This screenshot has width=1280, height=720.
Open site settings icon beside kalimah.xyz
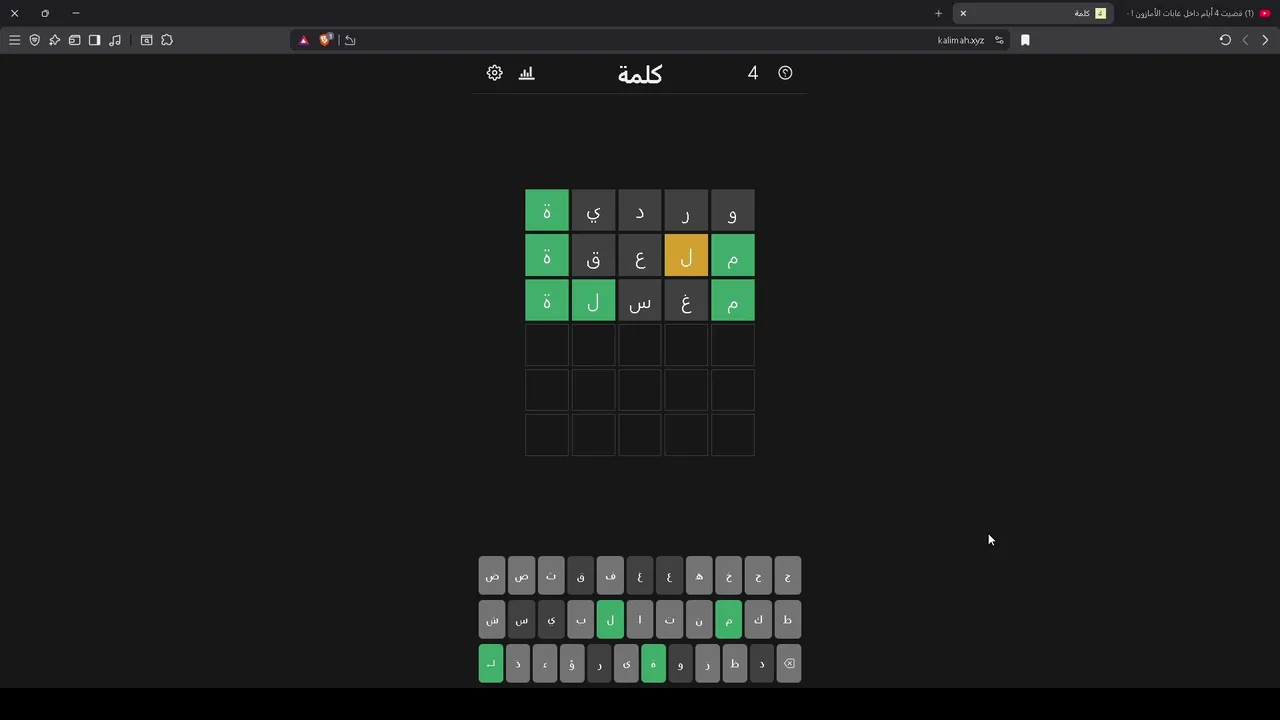[x=999, y=40]
